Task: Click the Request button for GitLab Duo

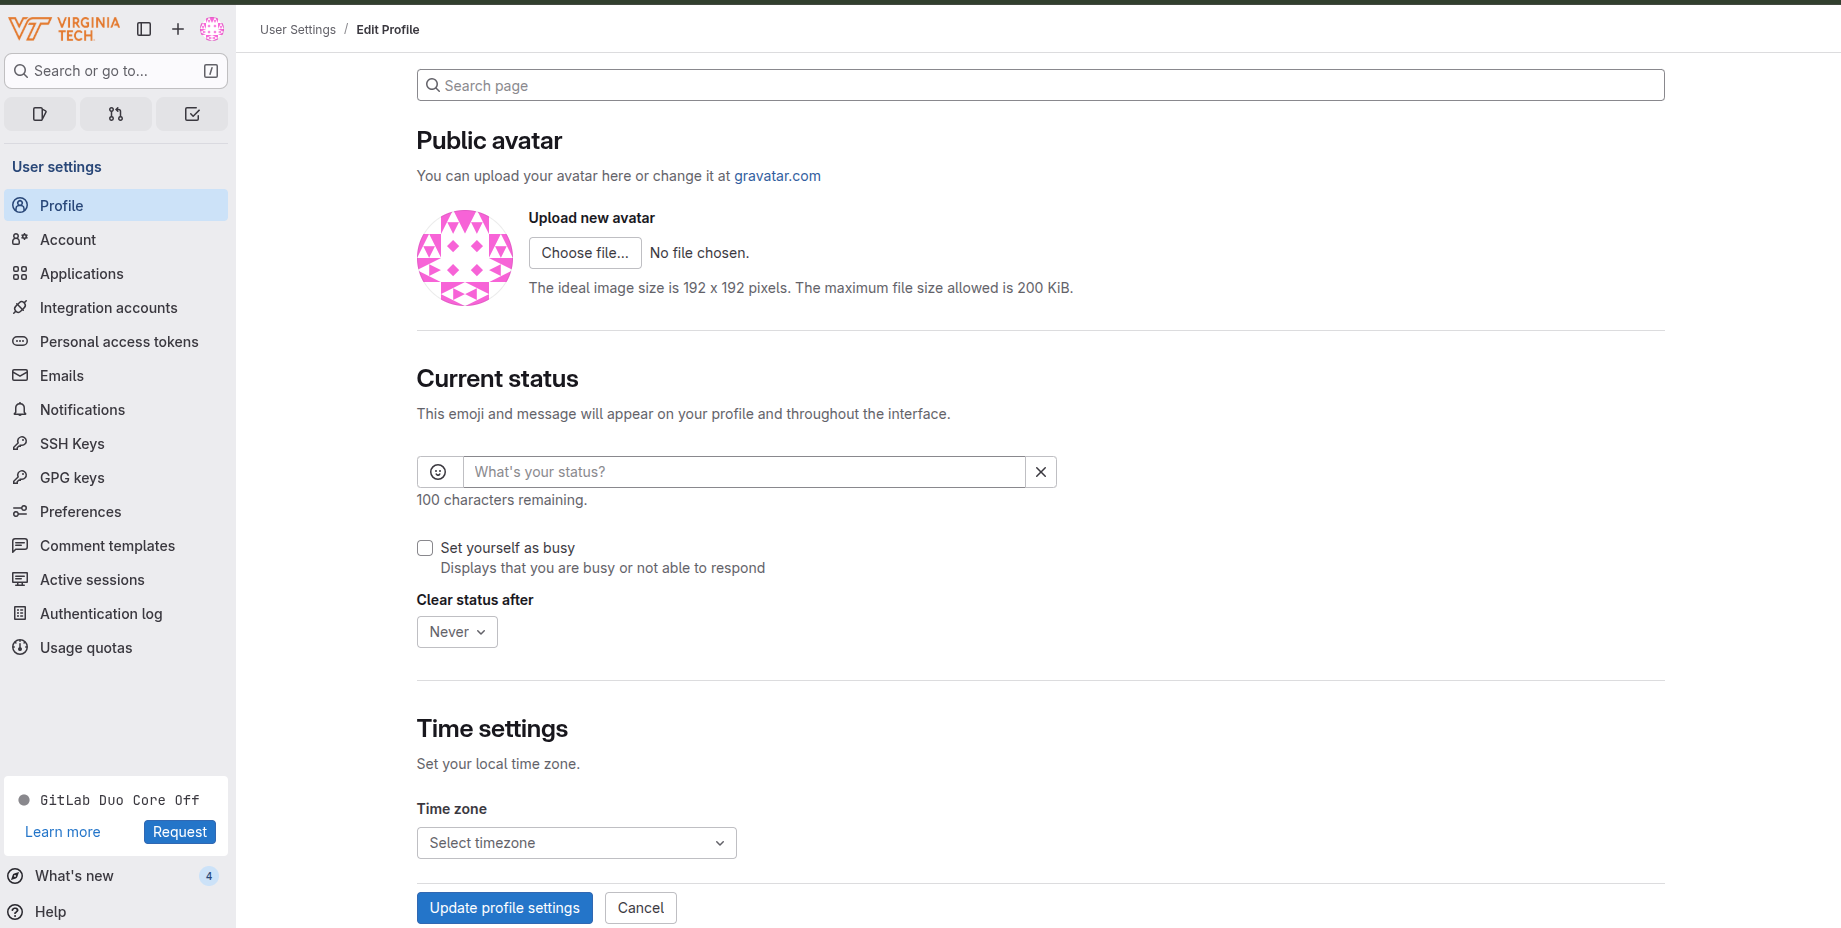Action: pos(180,832)
